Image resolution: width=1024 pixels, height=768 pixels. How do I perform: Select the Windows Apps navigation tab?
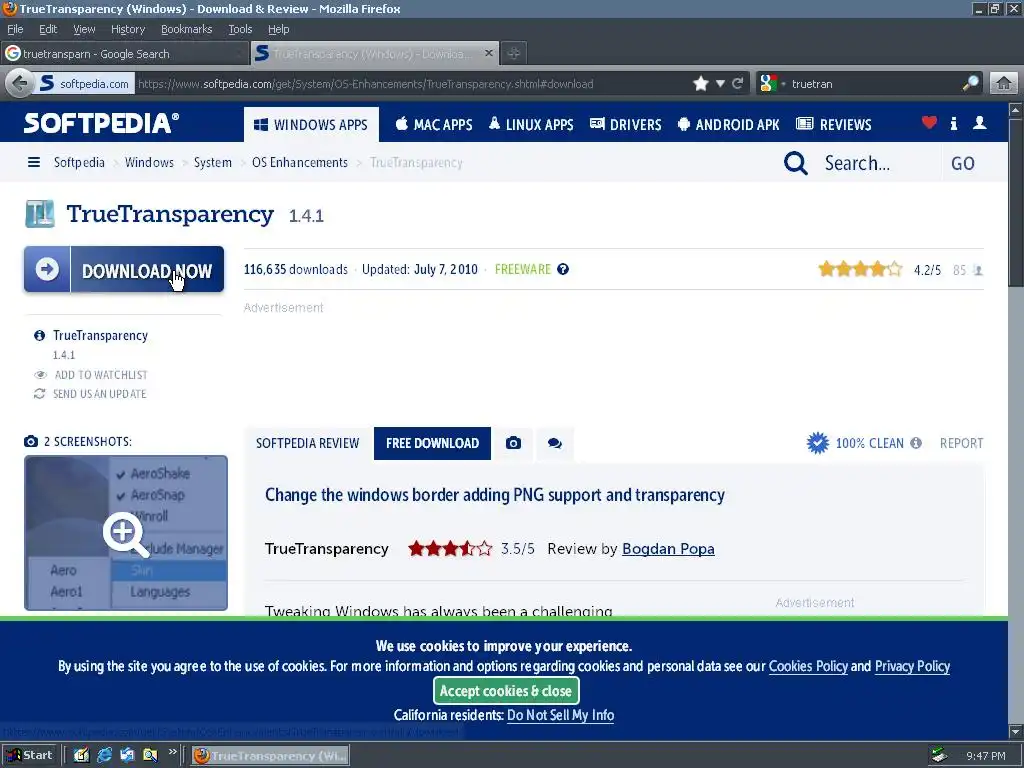click(x=311, y=124)
